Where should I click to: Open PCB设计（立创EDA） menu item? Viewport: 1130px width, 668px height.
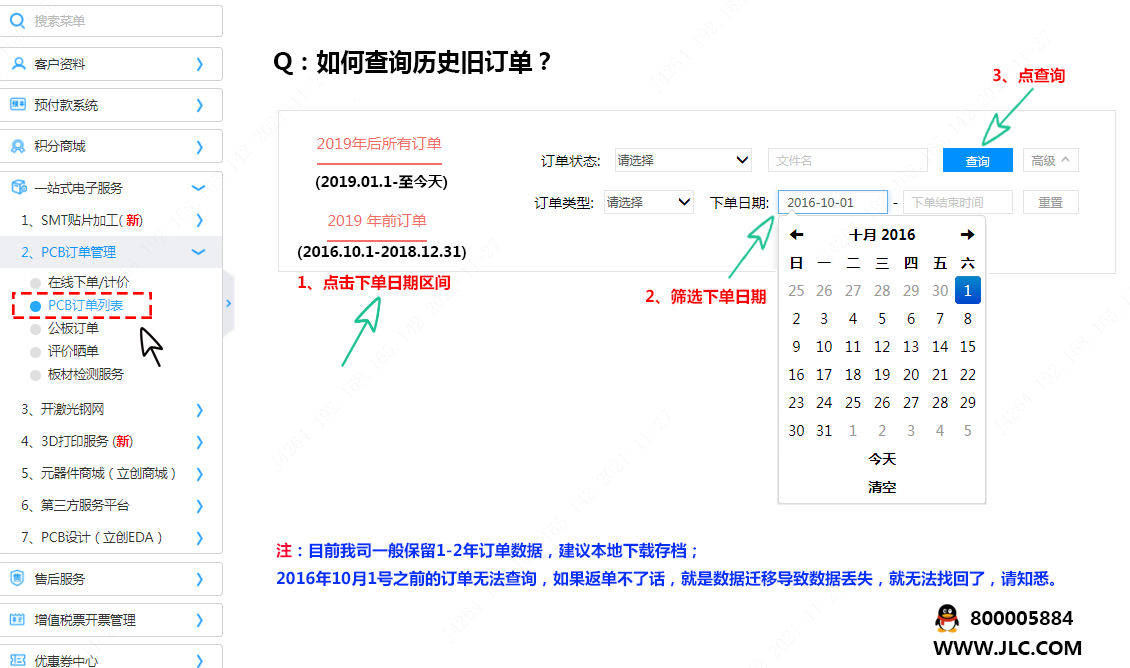pos(111,537)
